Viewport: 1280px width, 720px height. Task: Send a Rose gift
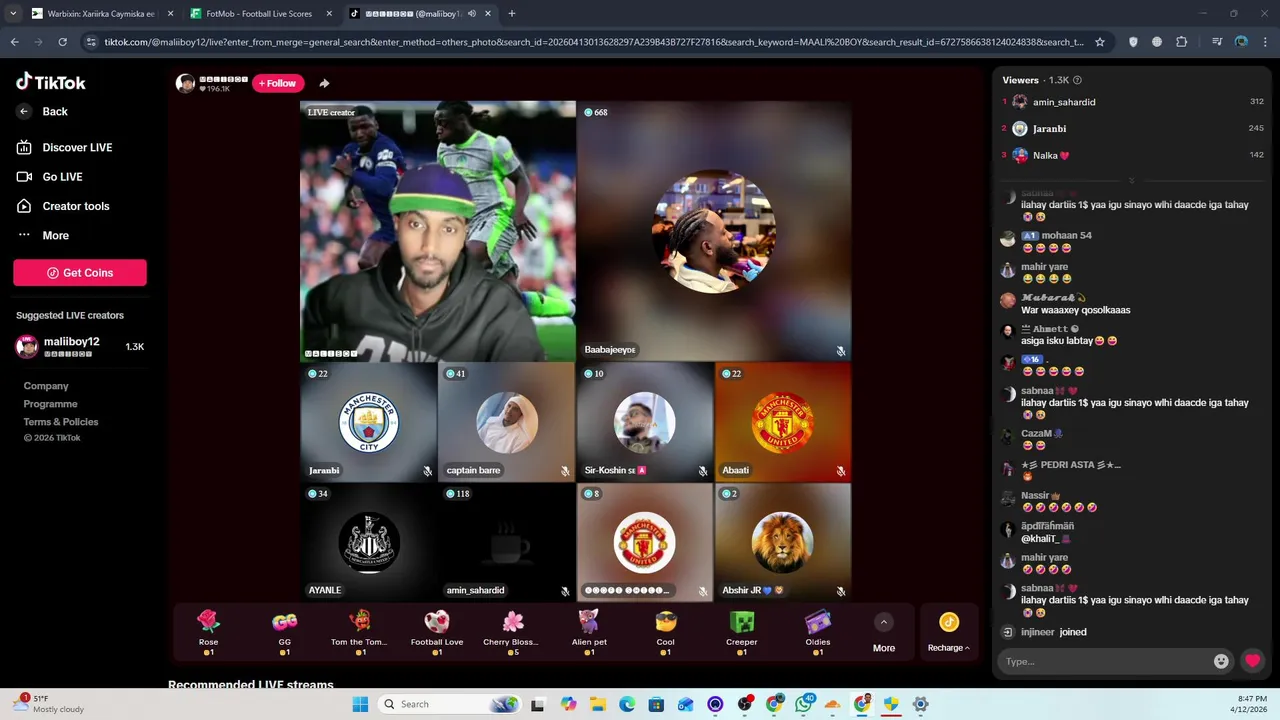[x=208, y=632]
